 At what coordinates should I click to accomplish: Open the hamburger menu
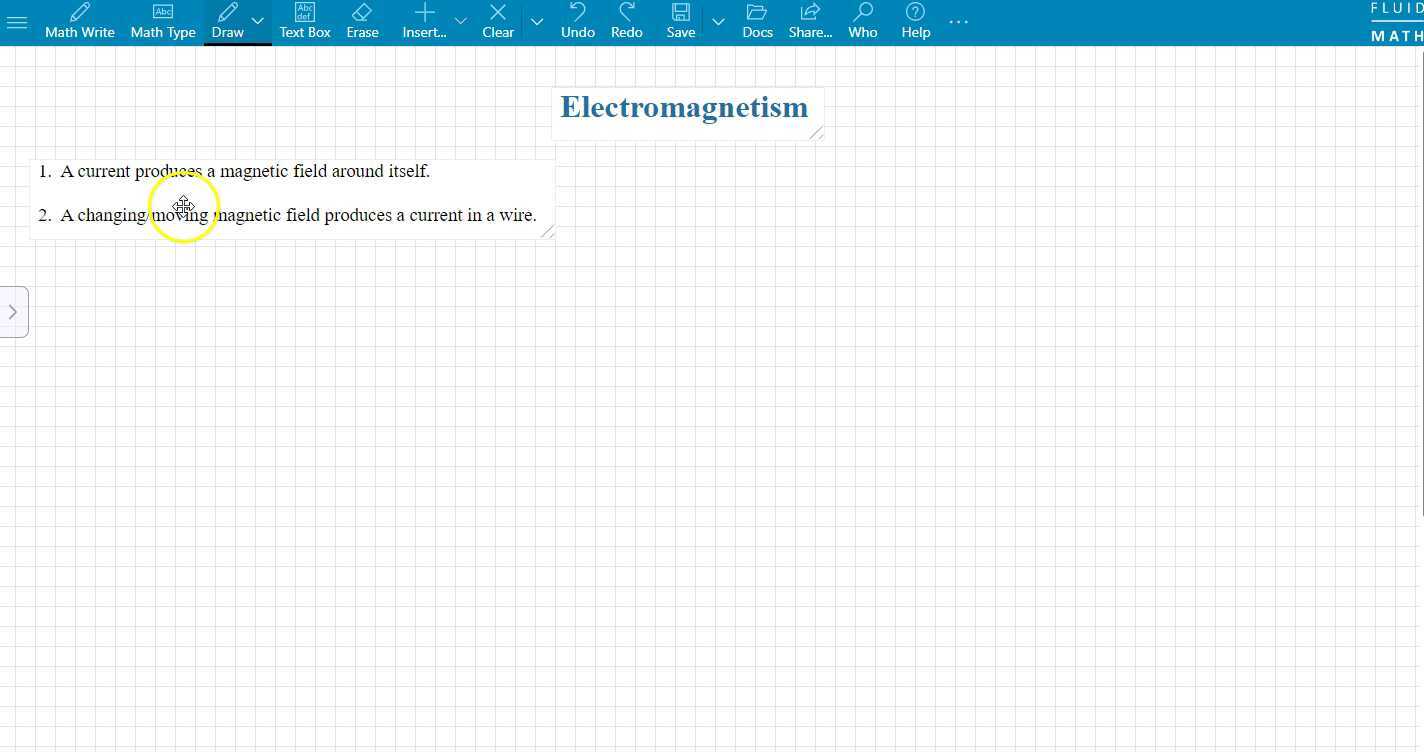(17, 21)
